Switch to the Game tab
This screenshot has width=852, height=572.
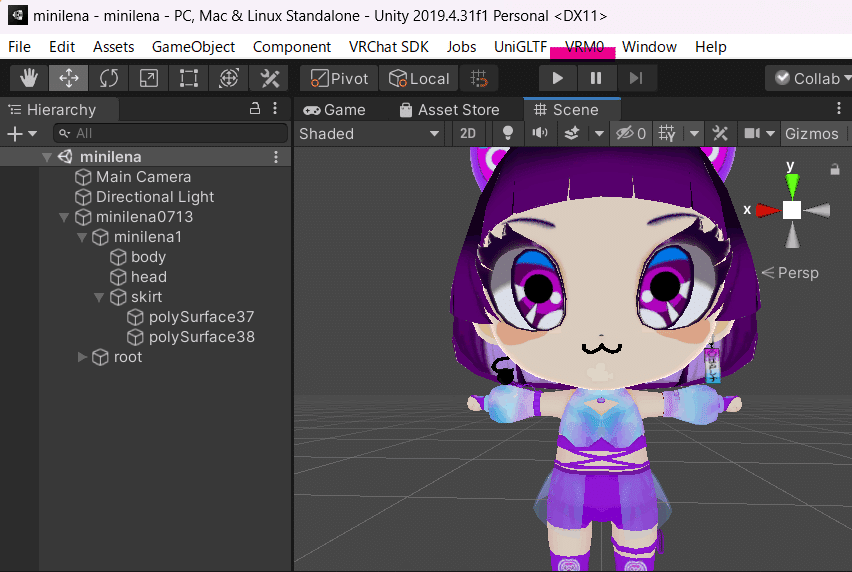coord(334,110)
